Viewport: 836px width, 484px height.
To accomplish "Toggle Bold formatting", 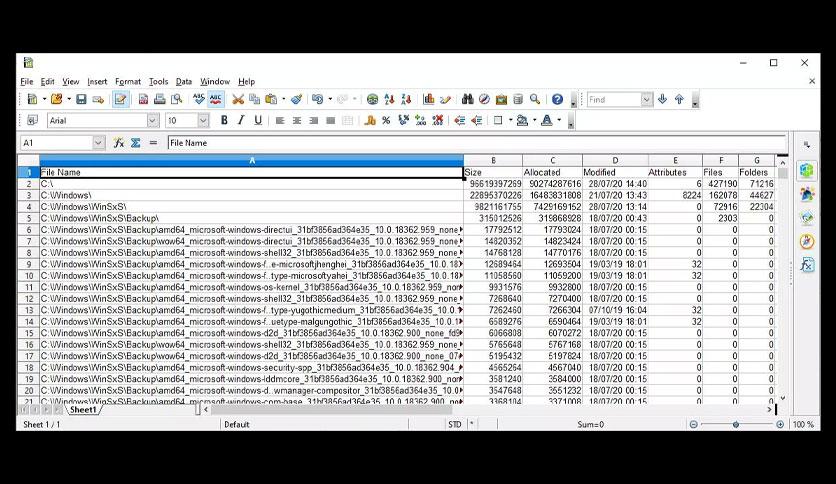I will [224, 120].
